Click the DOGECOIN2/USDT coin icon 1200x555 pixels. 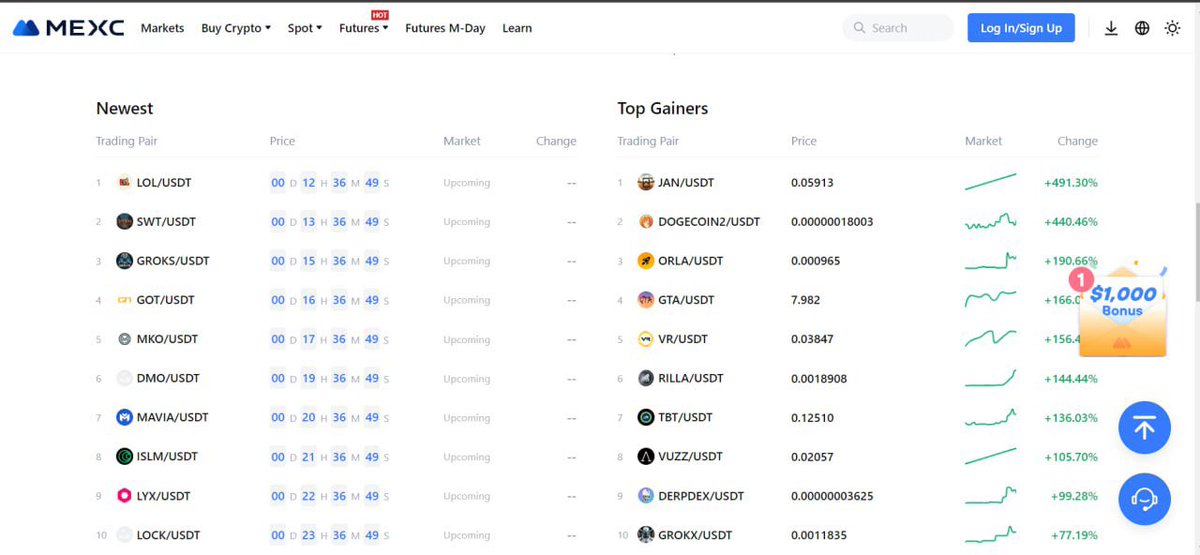click(646, 222)
